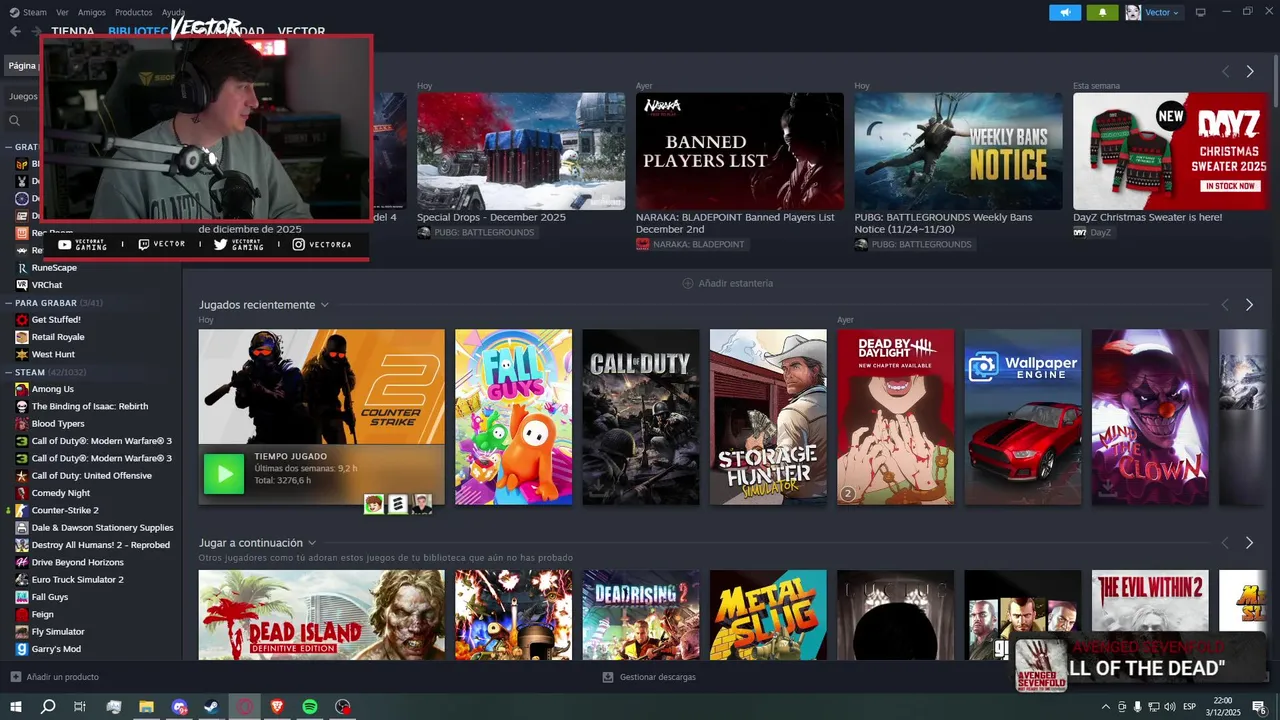Go back with the navigation arrow
Screen dimensions: 1280x720
(x=14, y=31)
